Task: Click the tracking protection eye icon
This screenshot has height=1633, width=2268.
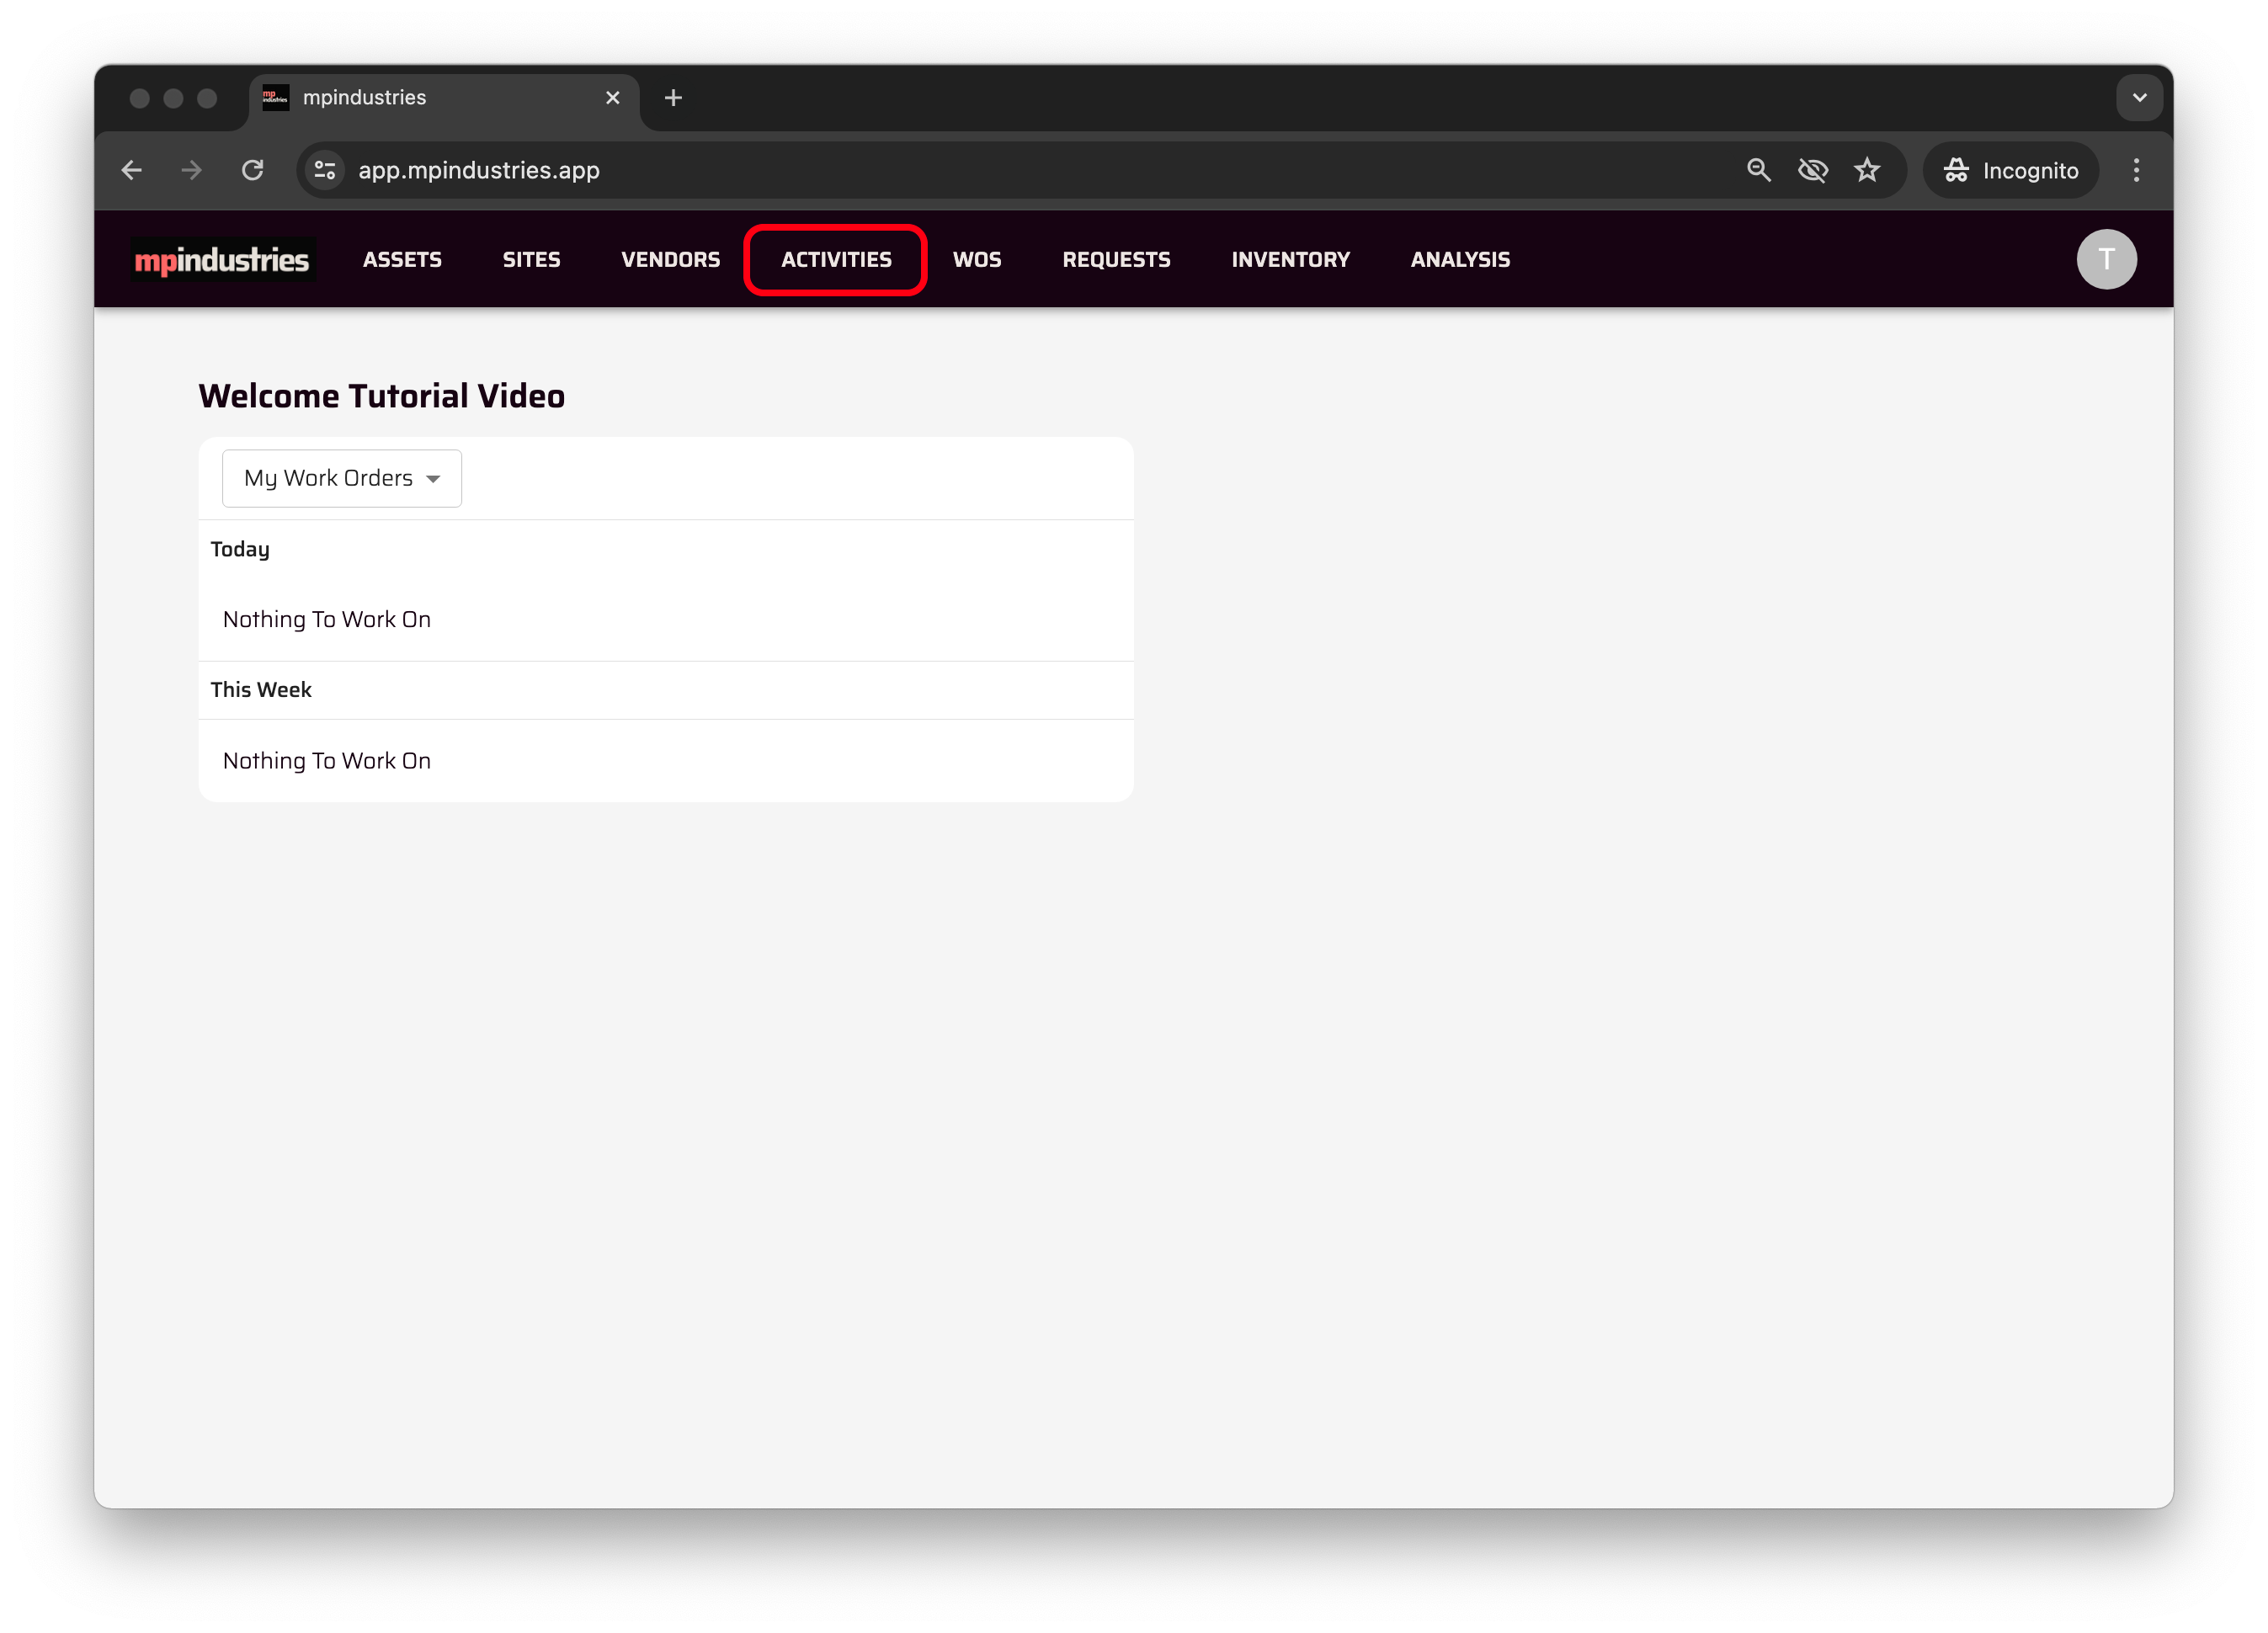Action: pyautogui.click(x=1812, y=171)
